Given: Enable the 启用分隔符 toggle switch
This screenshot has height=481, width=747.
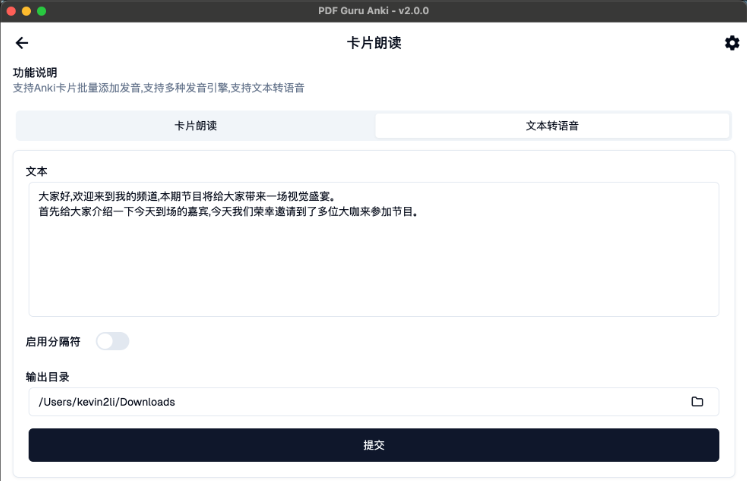Looking at the screenshot, I should pos(112,341).
